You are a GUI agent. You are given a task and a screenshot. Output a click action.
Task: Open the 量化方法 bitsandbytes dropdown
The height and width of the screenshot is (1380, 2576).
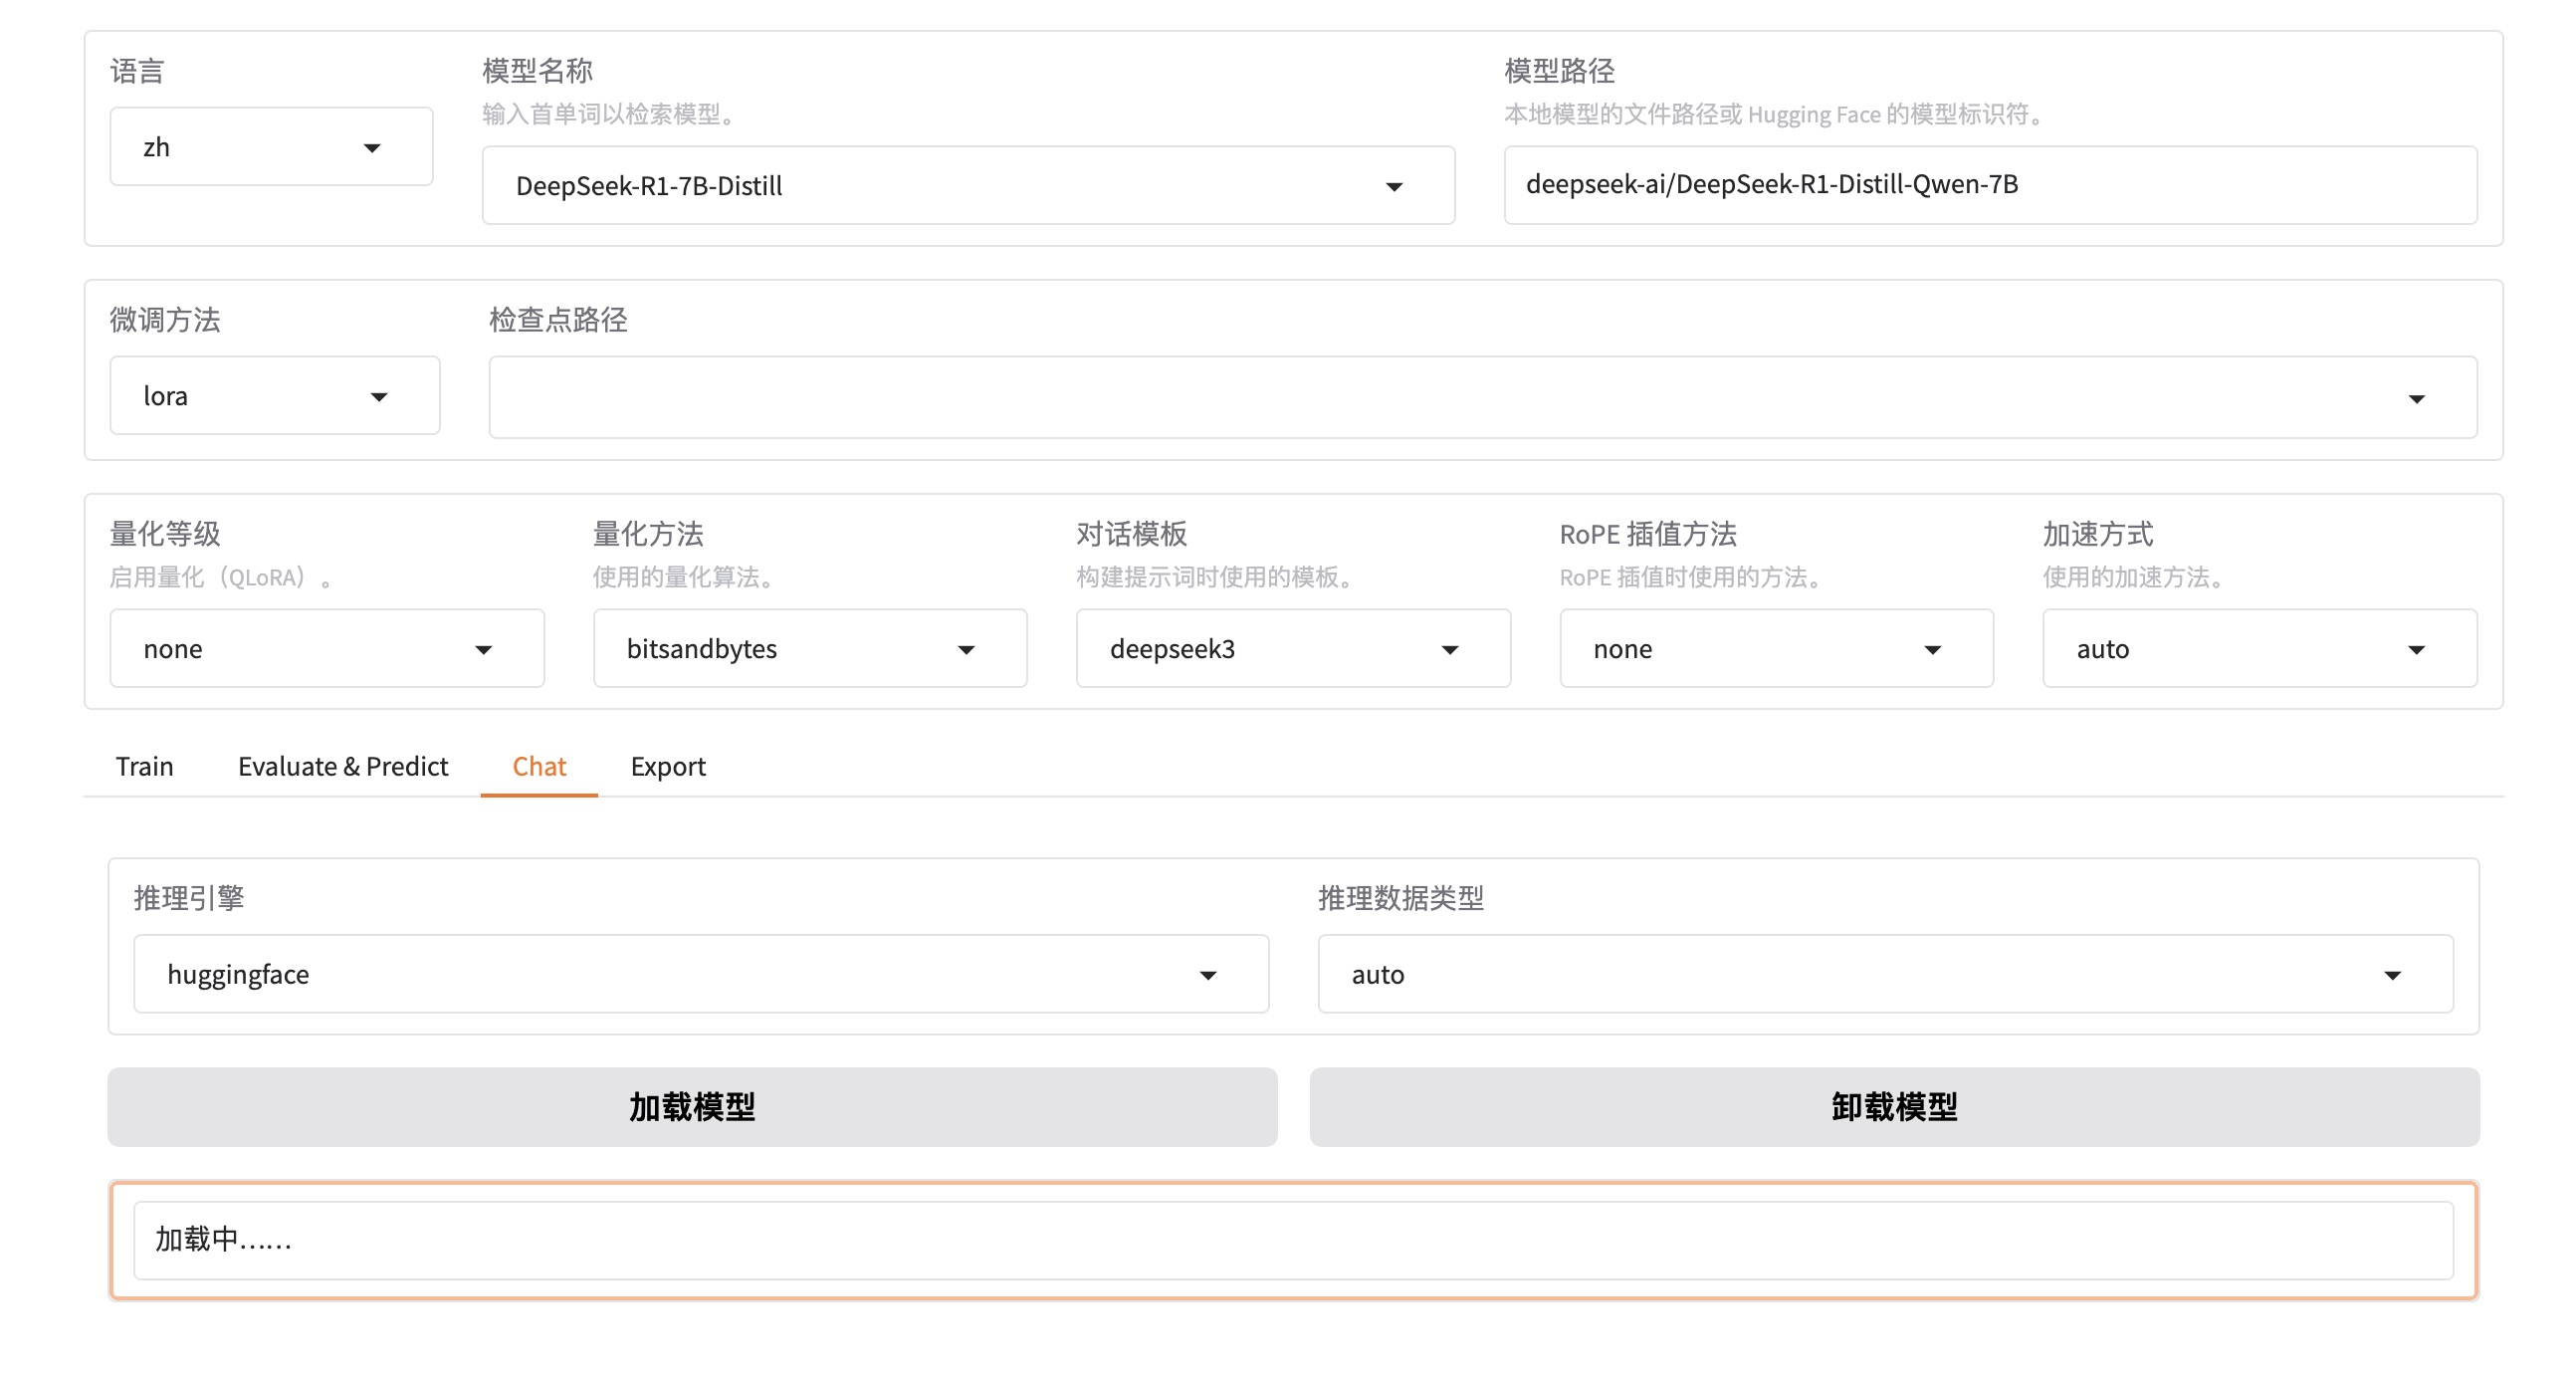coord(809,649)
